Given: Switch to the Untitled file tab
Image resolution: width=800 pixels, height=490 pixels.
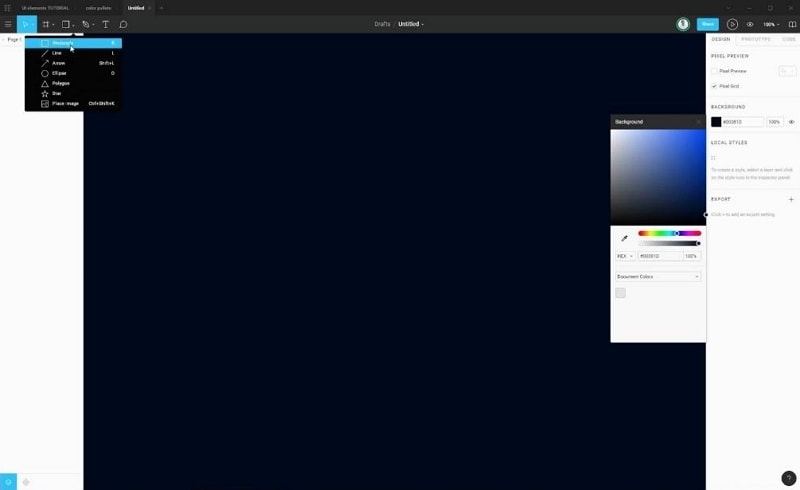Looking at the screenshot, I should coord(136,8).
